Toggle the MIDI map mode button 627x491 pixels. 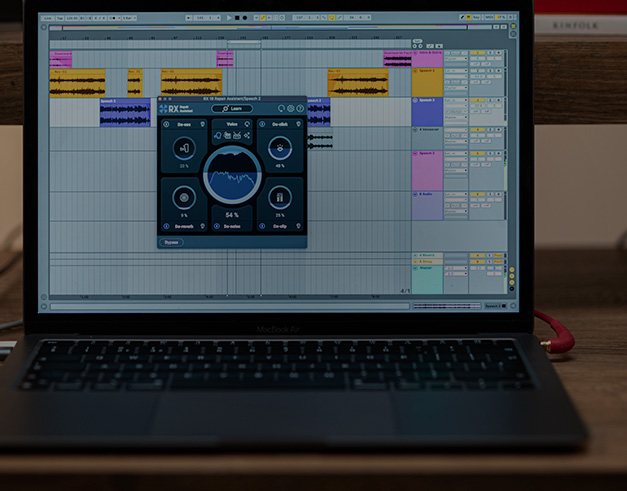489,17
